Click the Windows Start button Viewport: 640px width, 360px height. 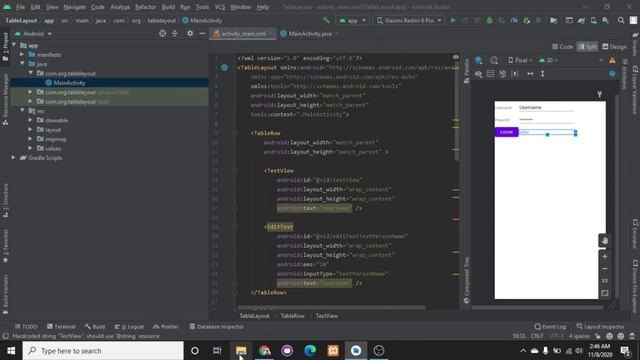(11, 351)
